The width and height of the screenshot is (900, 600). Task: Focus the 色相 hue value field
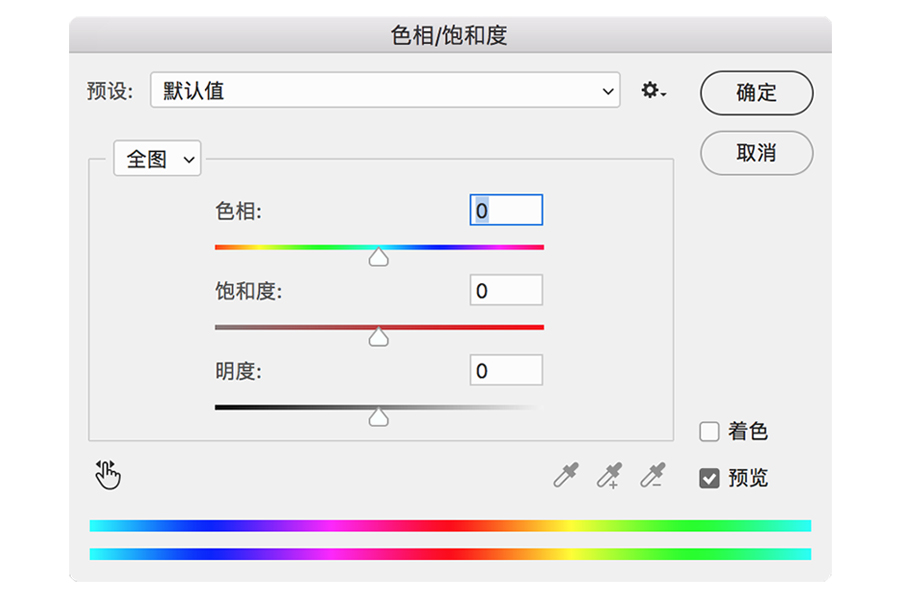point(506,211)
